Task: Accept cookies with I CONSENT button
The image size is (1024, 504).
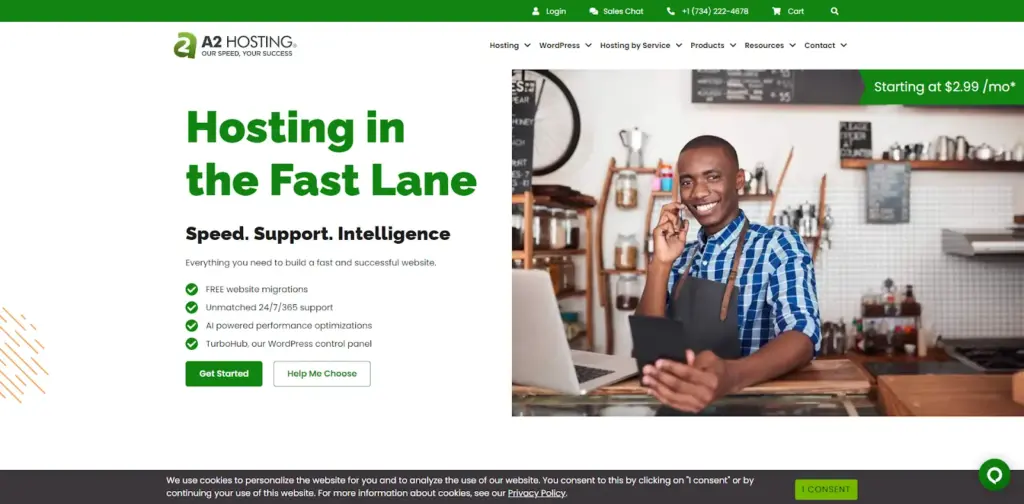Action: [826, 490]
